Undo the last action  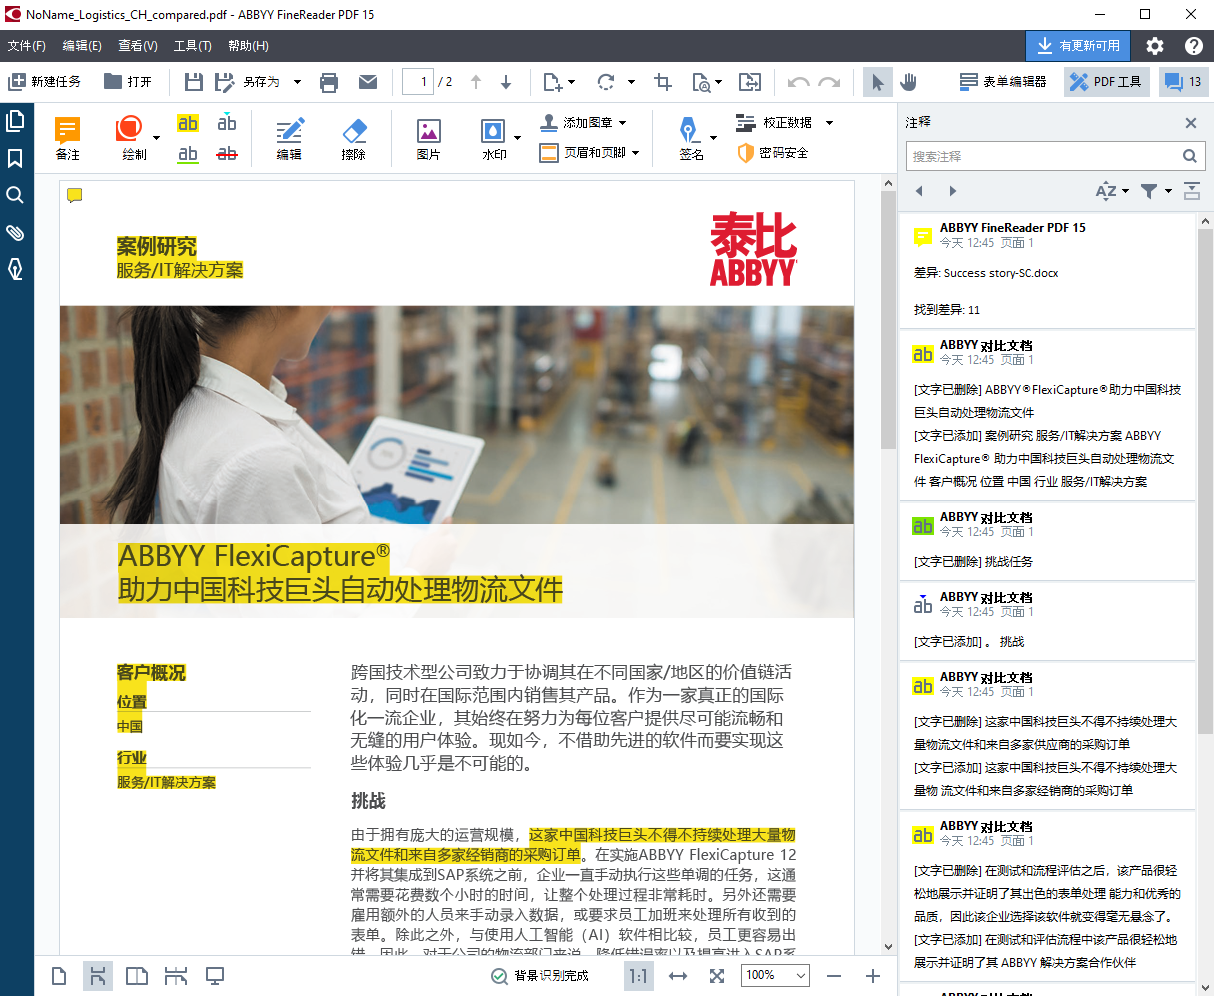coord(798,82)
